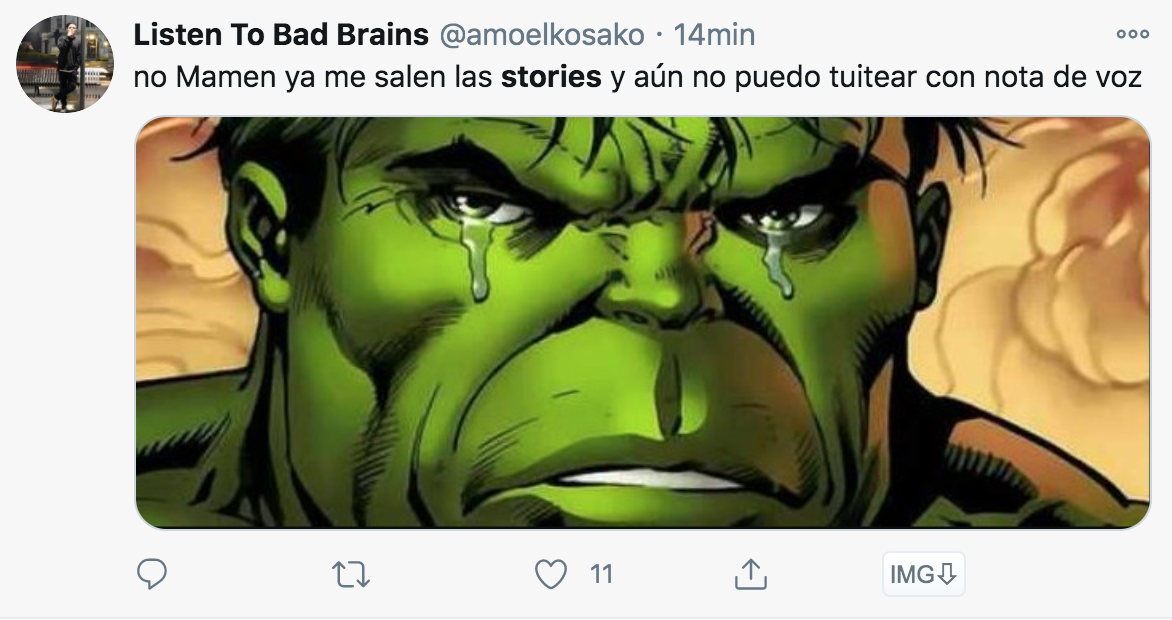Like the tweet with the heart icon

[x=551, y=574]
